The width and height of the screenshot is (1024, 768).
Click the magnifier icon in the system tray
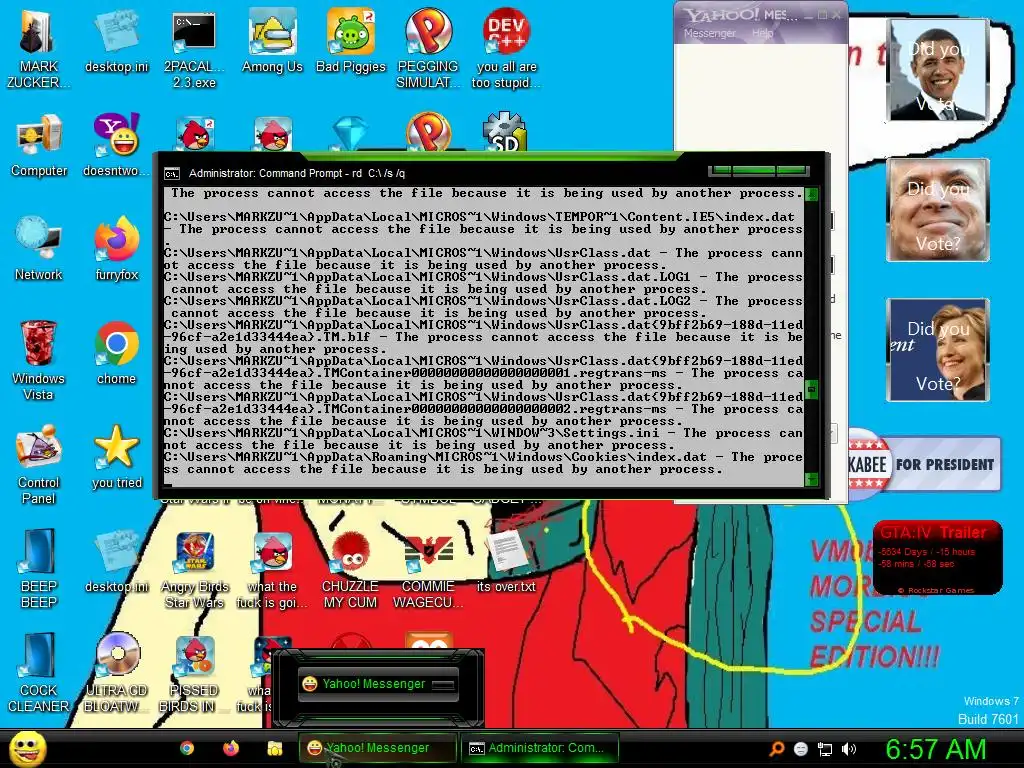776,749
